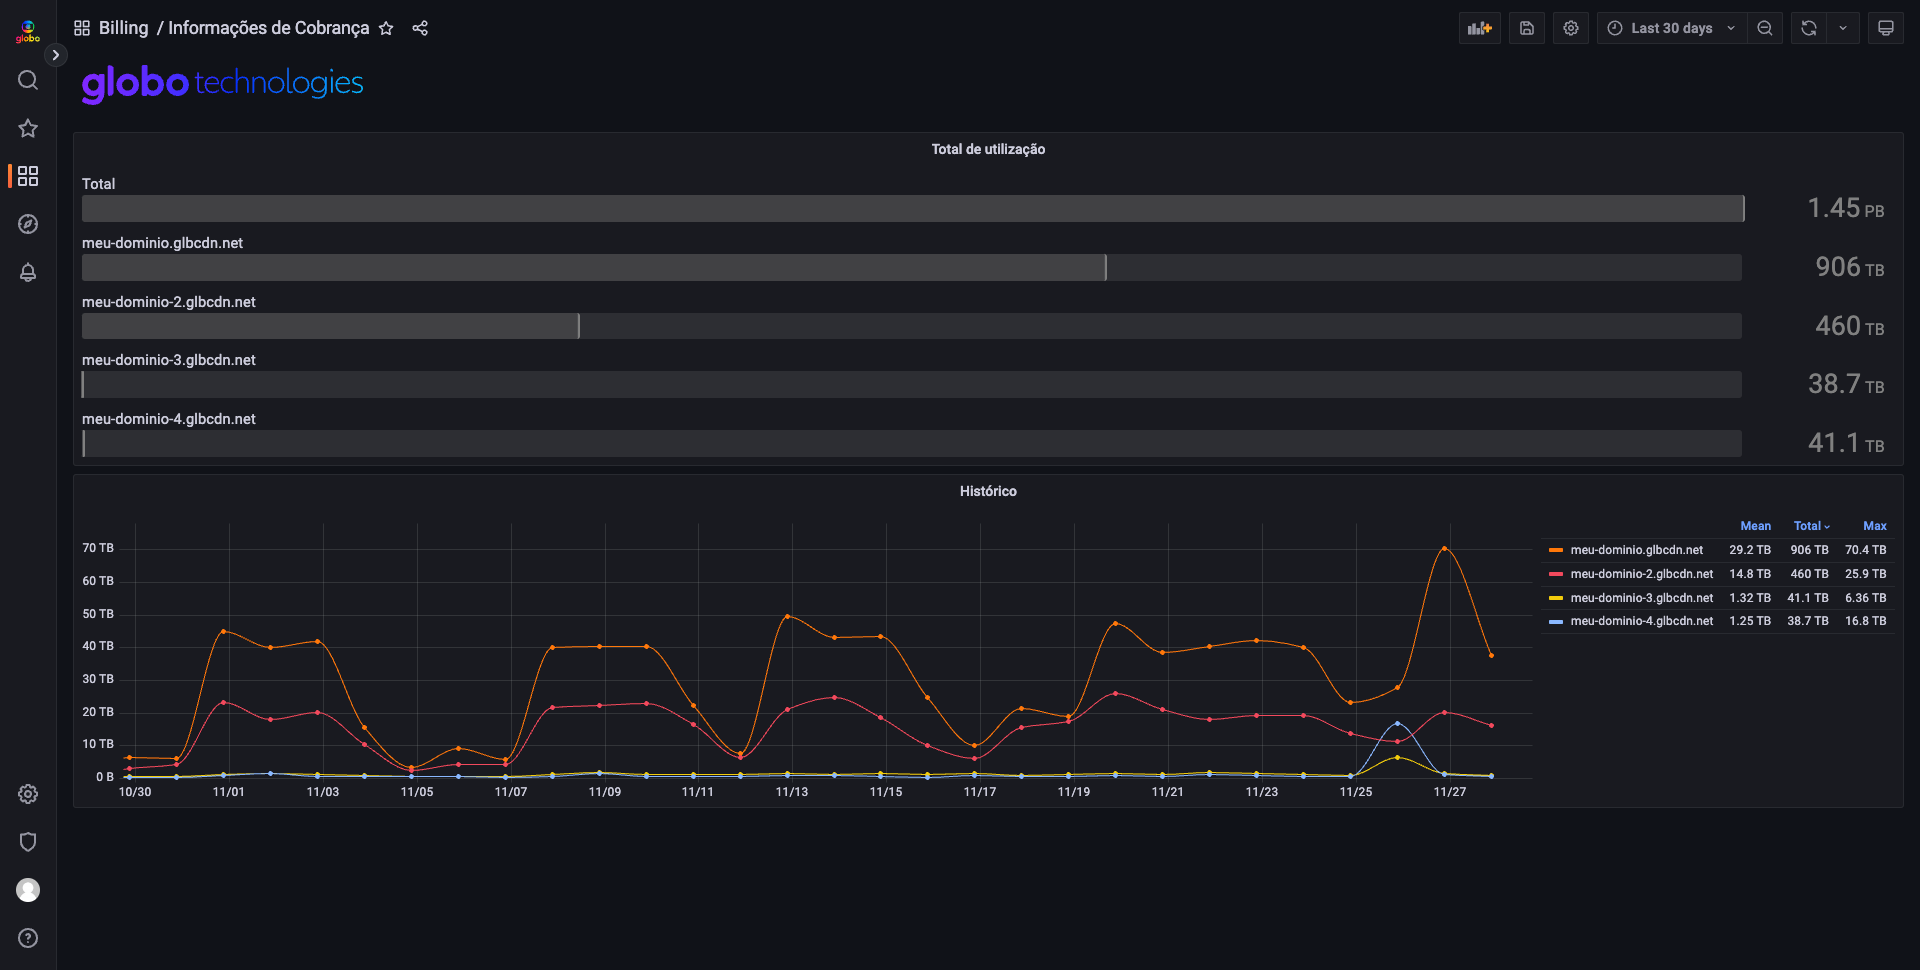This screenshot has width=1920, height=970.
Task: Click the meu-dominio-4.glbcdn.net gauge label
Action: [169, 419]
